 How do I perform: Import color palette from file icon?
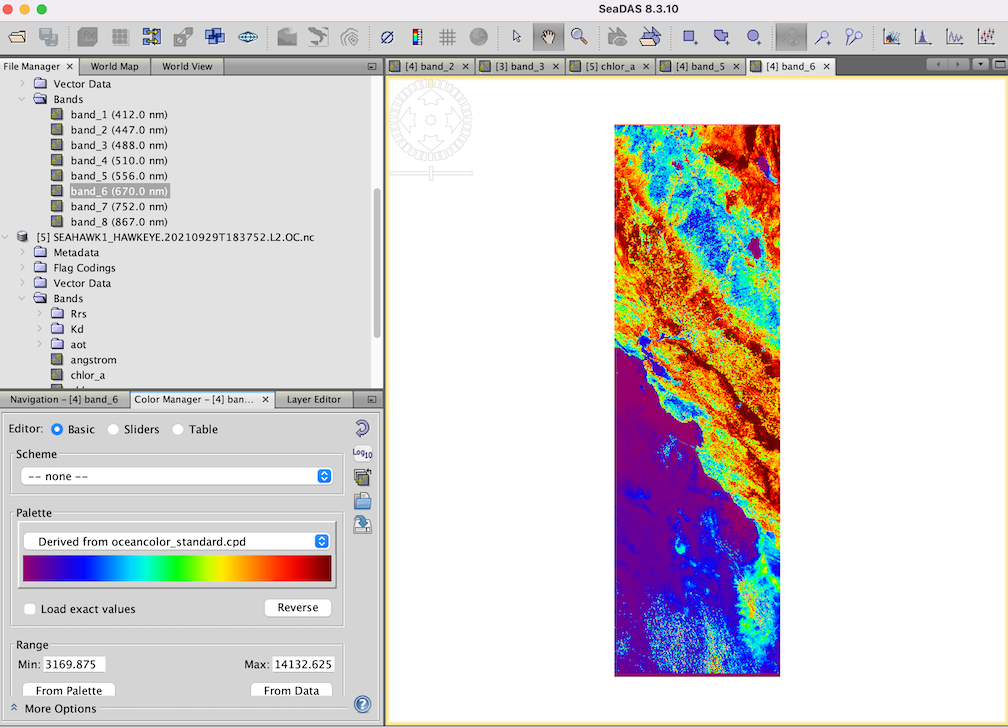coord(363,501)
